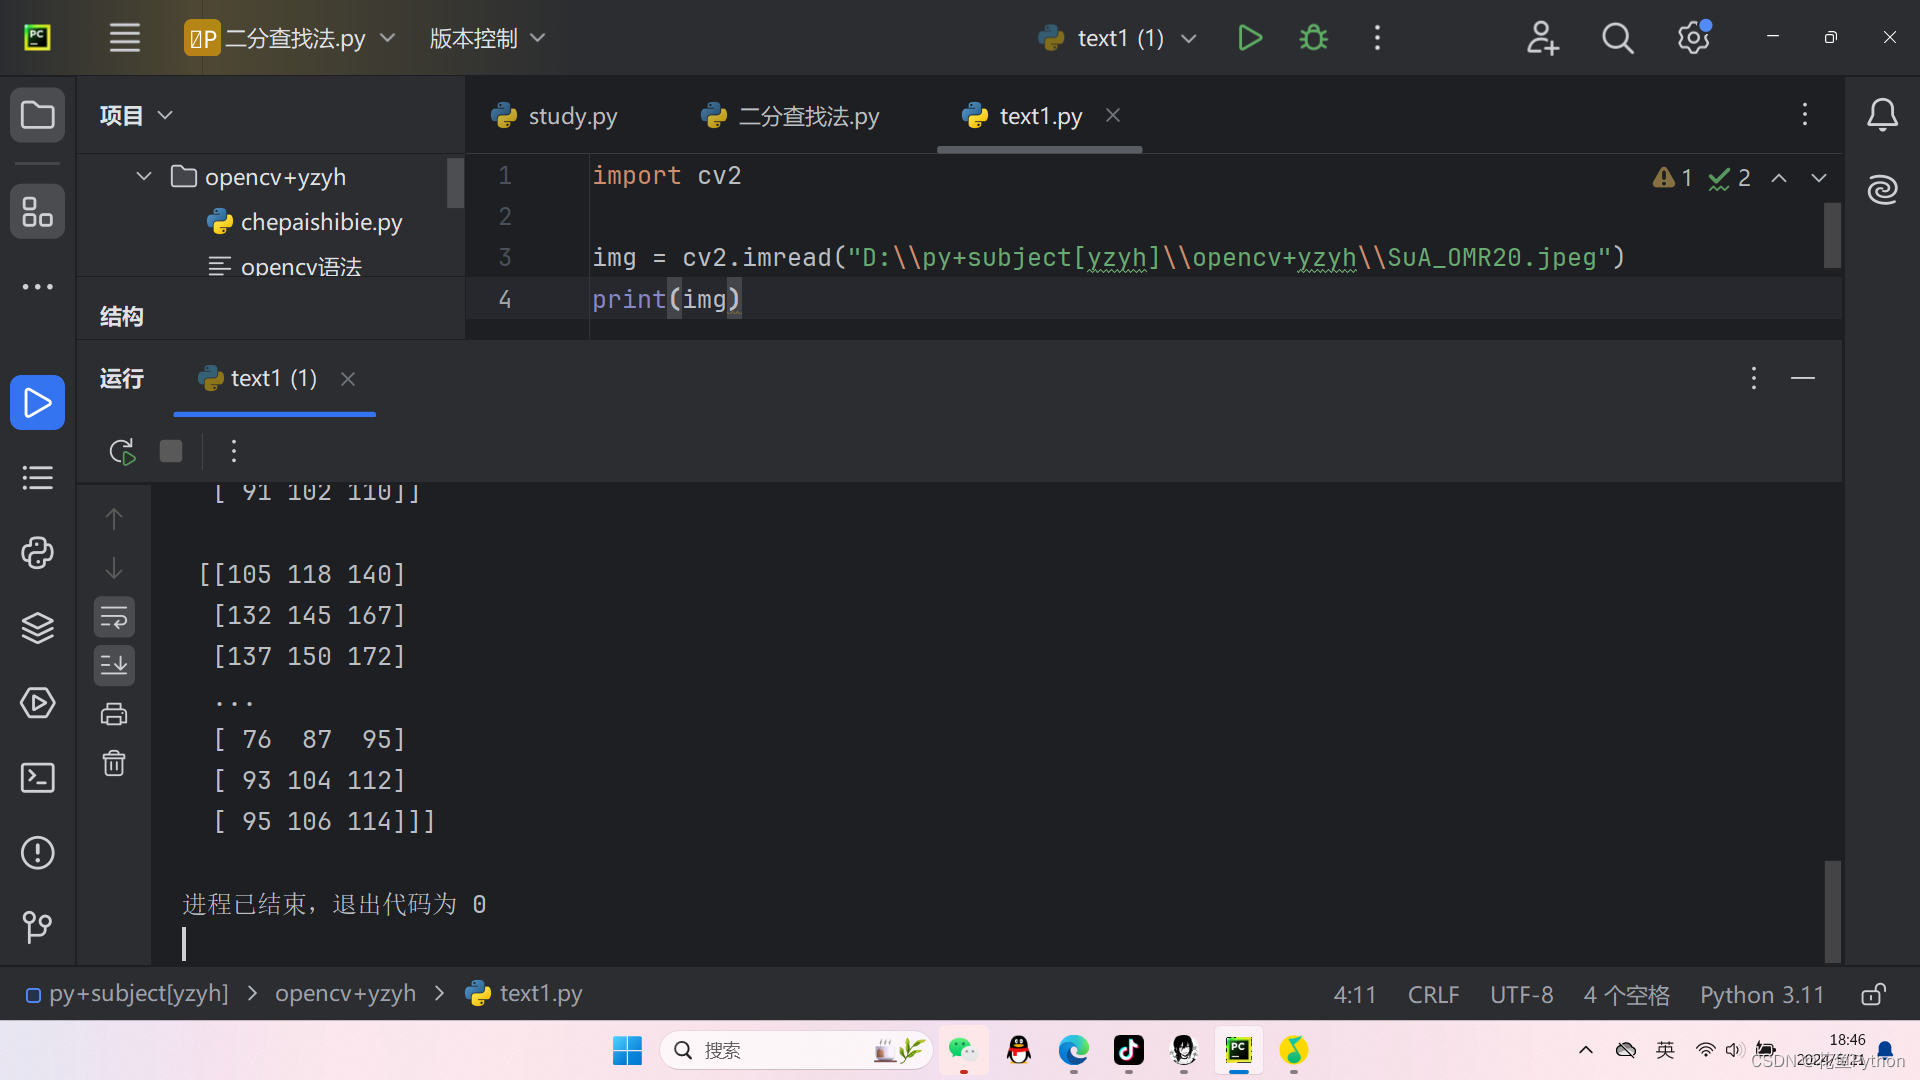Run text1 with the green play button
Viewport: 1920px width, 1080px height.
point(1249,38)
